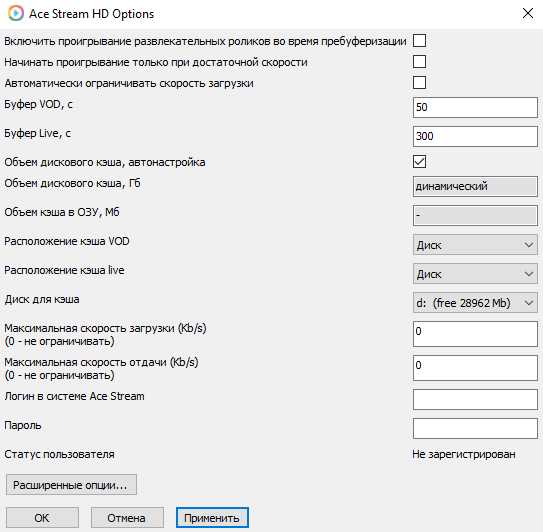Expand the live cache location dropdown
The width and height of the screenshot is (543, 532).
pos(475,274)
